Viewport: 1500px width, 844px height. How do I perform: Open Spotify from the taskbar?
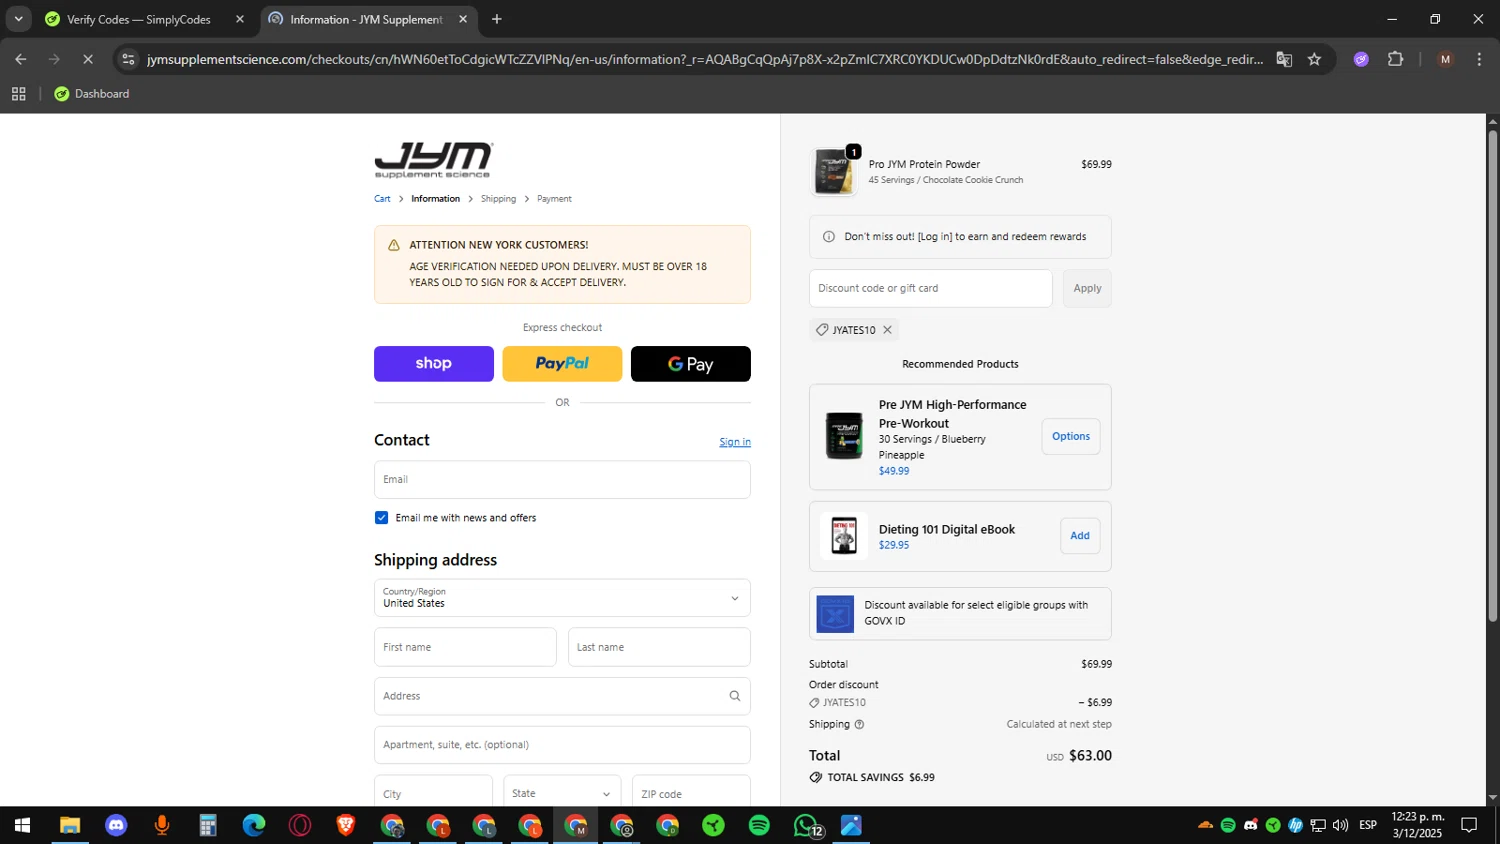point(759,826)
